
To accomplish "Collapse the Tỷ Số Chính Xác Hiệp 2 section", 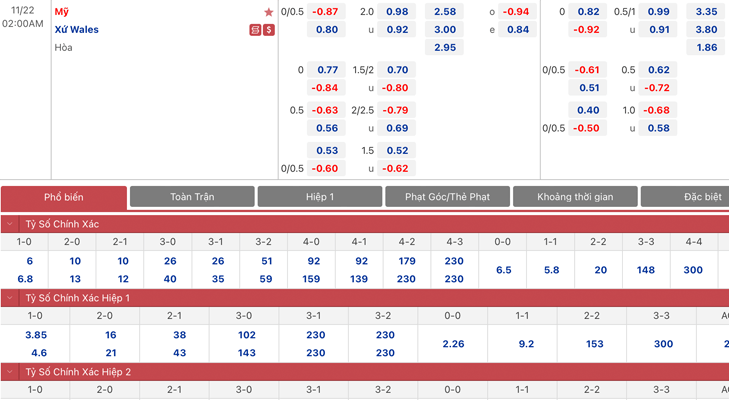I will [9, 372].
